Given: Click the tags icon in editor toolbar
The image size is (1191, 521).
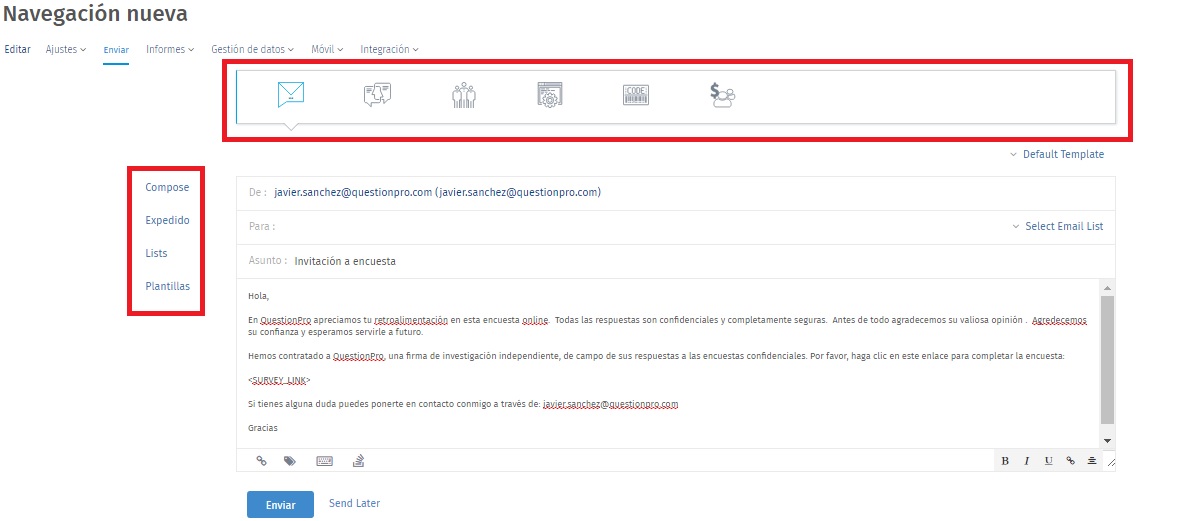Looking at the screenshot, I should click(289, 460).
